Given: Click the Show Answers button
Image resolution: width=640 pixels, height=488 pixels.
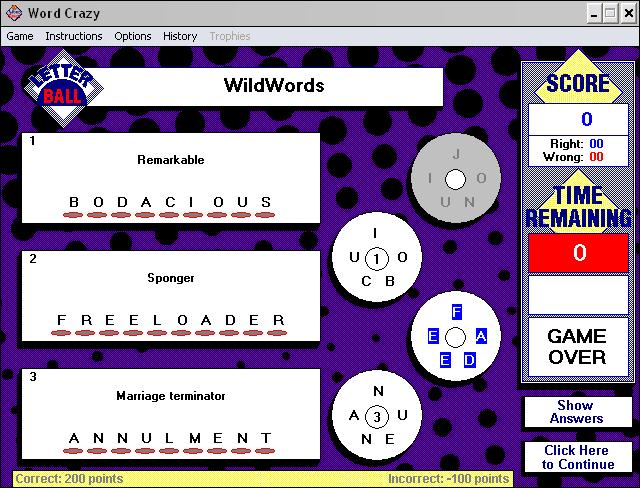Looking at the screenshot, I should (x=577, y=412).
